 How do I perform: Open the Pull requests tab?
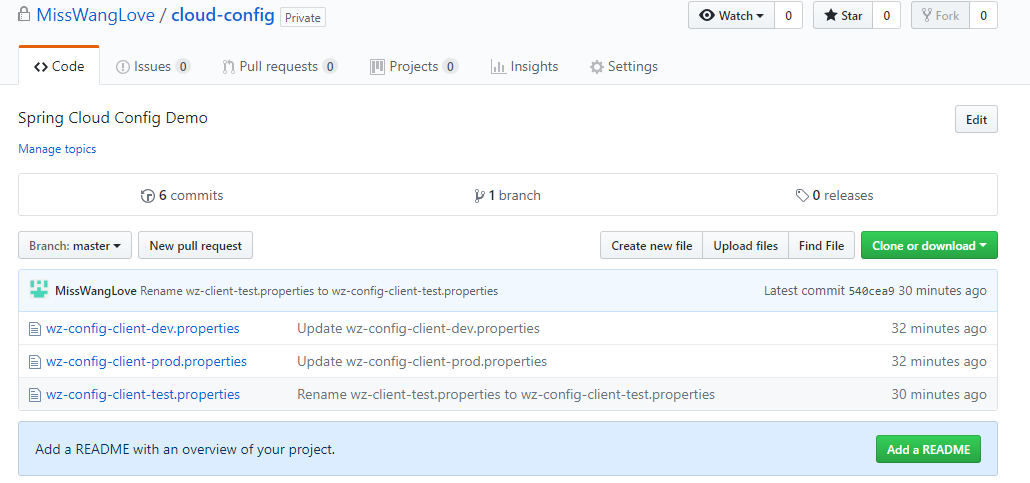click(x=280, y=66)
